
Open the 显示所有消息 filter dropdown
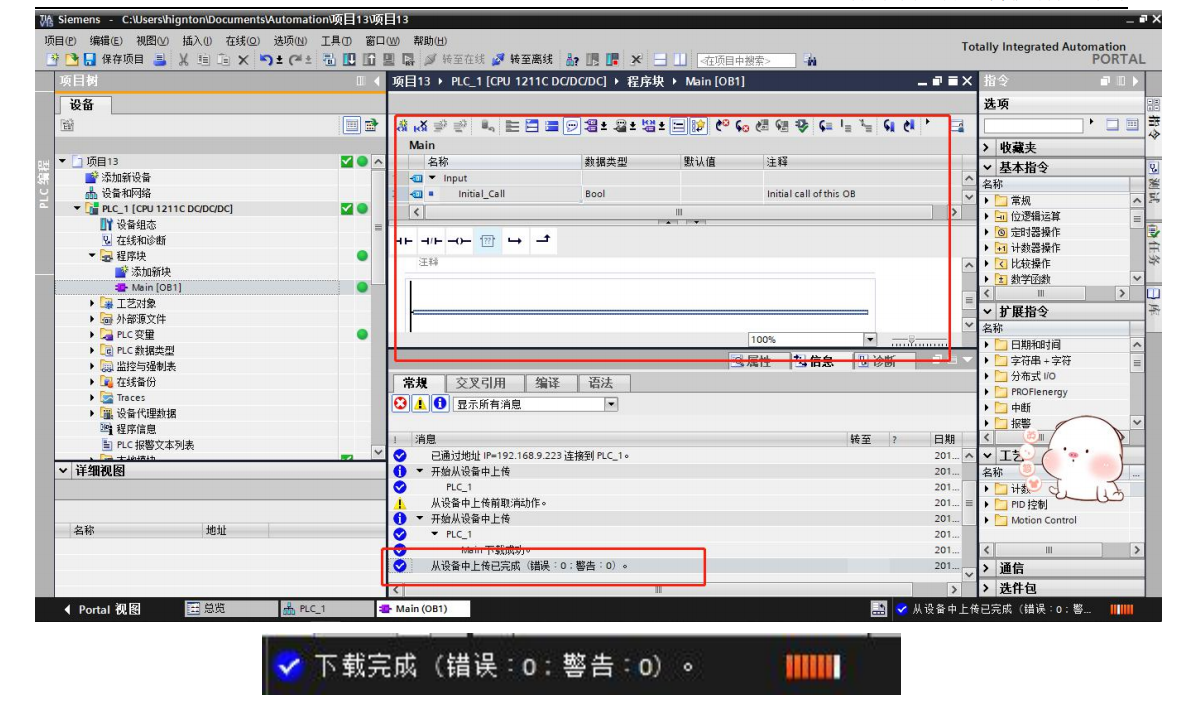(x=610, y=404)
